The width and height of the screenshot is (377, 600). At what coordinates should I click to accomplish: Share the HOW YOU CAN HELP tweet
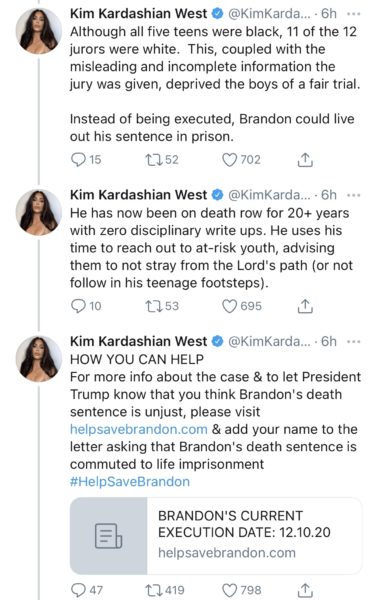(x=305, y=590)
